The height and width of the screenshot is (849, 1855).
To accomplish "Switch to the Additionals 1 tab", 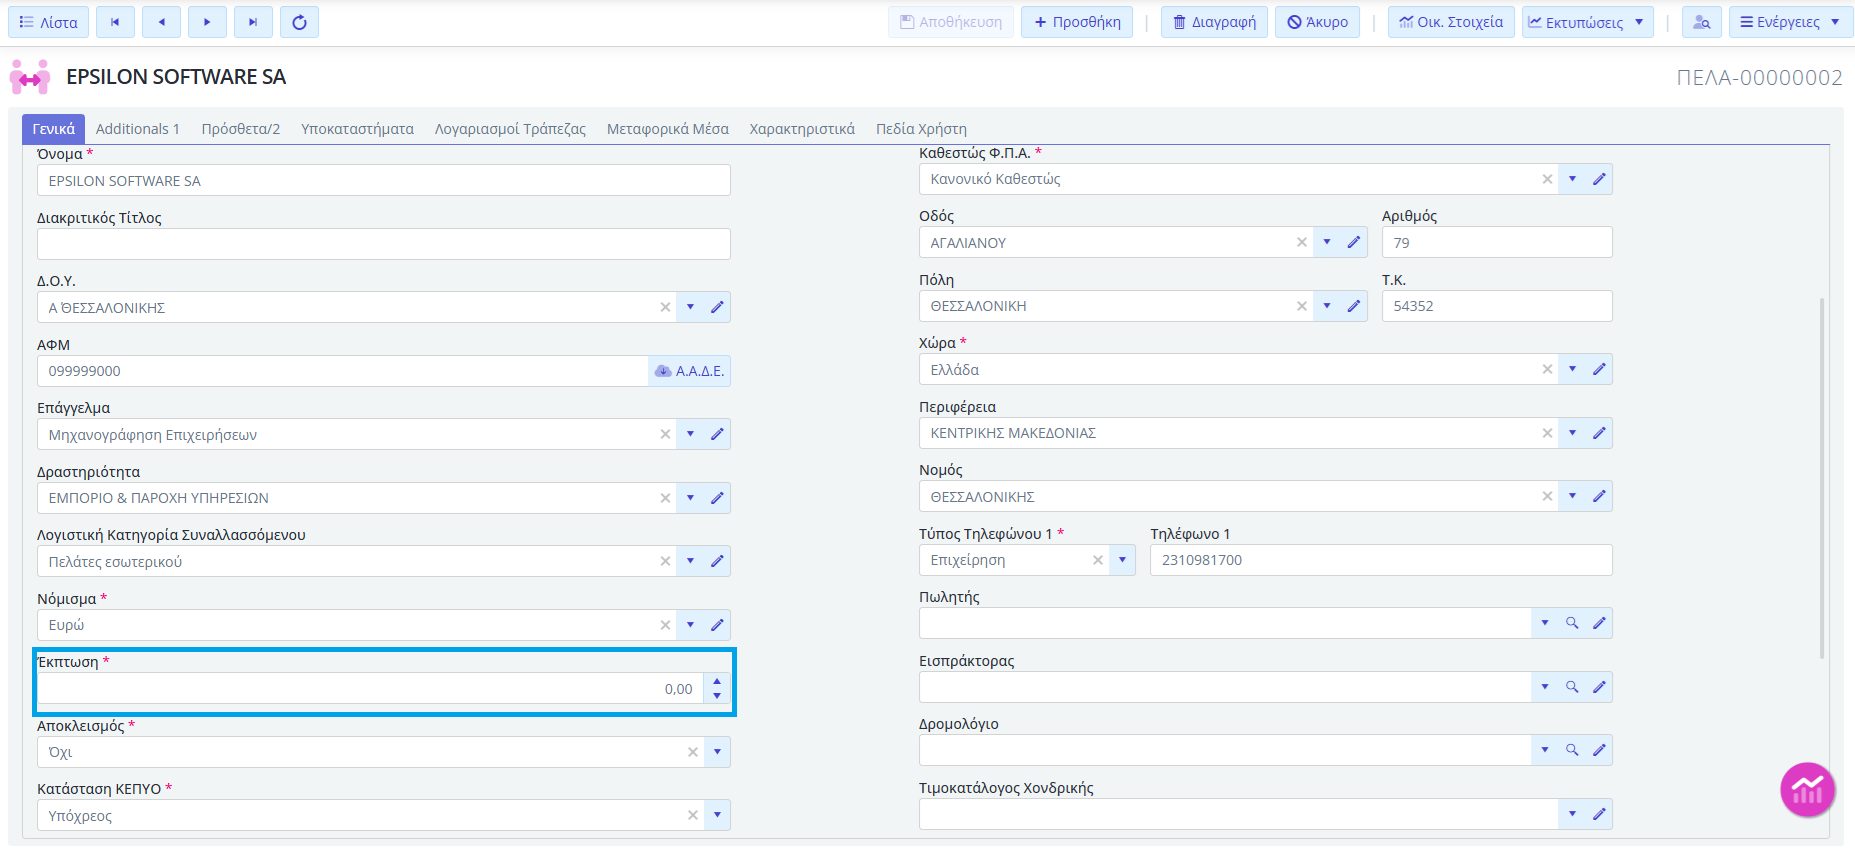I will pos(138,129).
